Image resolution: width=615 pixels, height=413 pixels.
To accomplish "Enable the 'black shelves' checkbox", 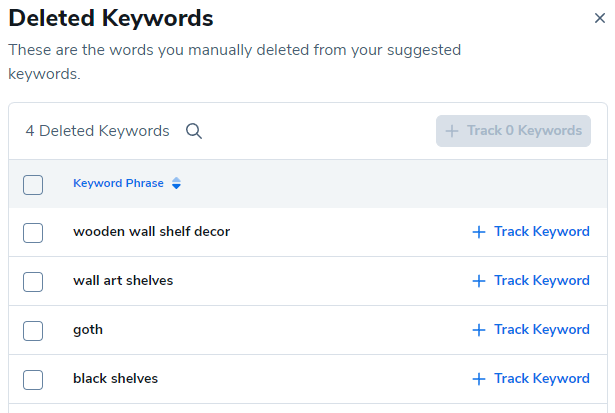I will point(33,379).
